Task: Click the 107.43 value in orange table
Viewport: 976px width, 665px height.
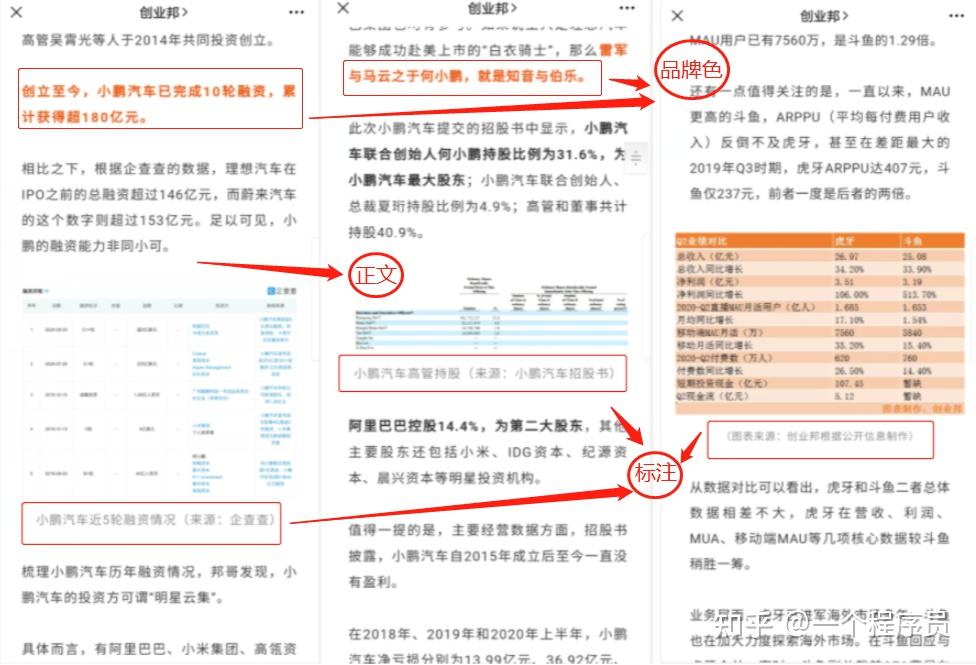Action: click(x=848, y=384)
